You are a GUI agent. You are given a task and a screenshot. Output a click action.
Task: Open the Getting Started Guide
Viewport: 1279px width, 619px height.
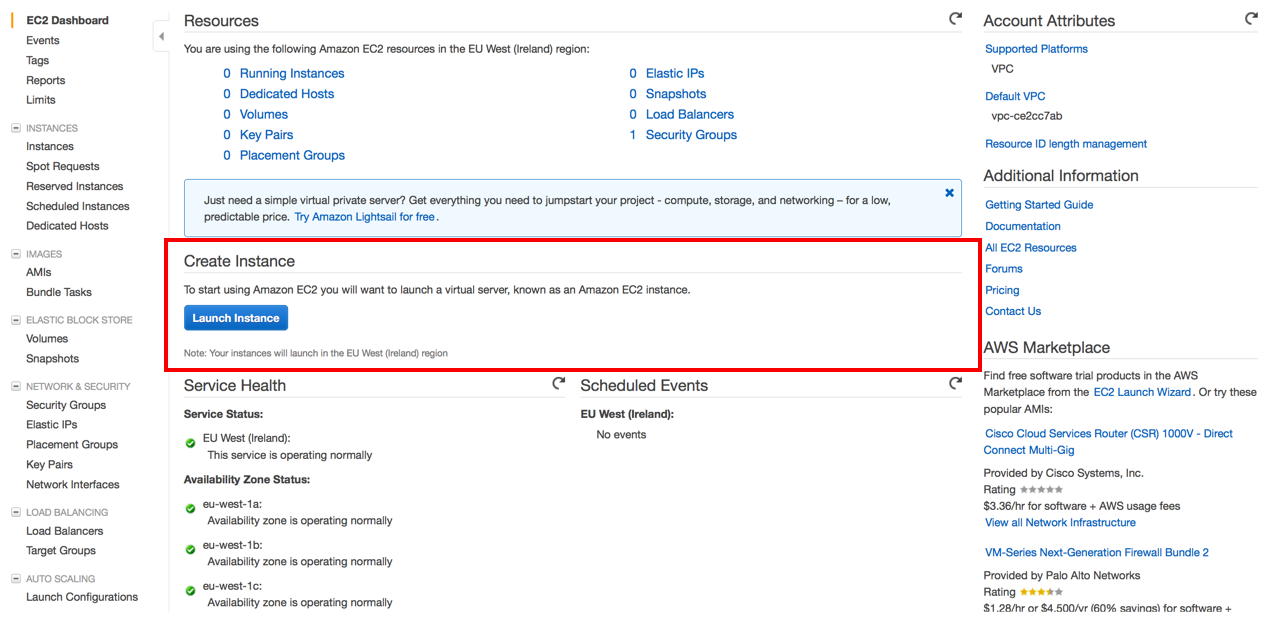[x=1039, y=205]
